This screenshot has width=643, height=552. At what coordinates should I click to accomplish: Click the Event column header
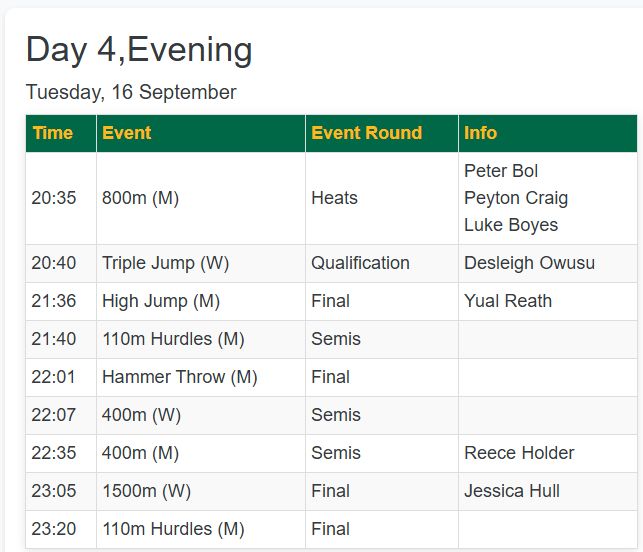201,133
